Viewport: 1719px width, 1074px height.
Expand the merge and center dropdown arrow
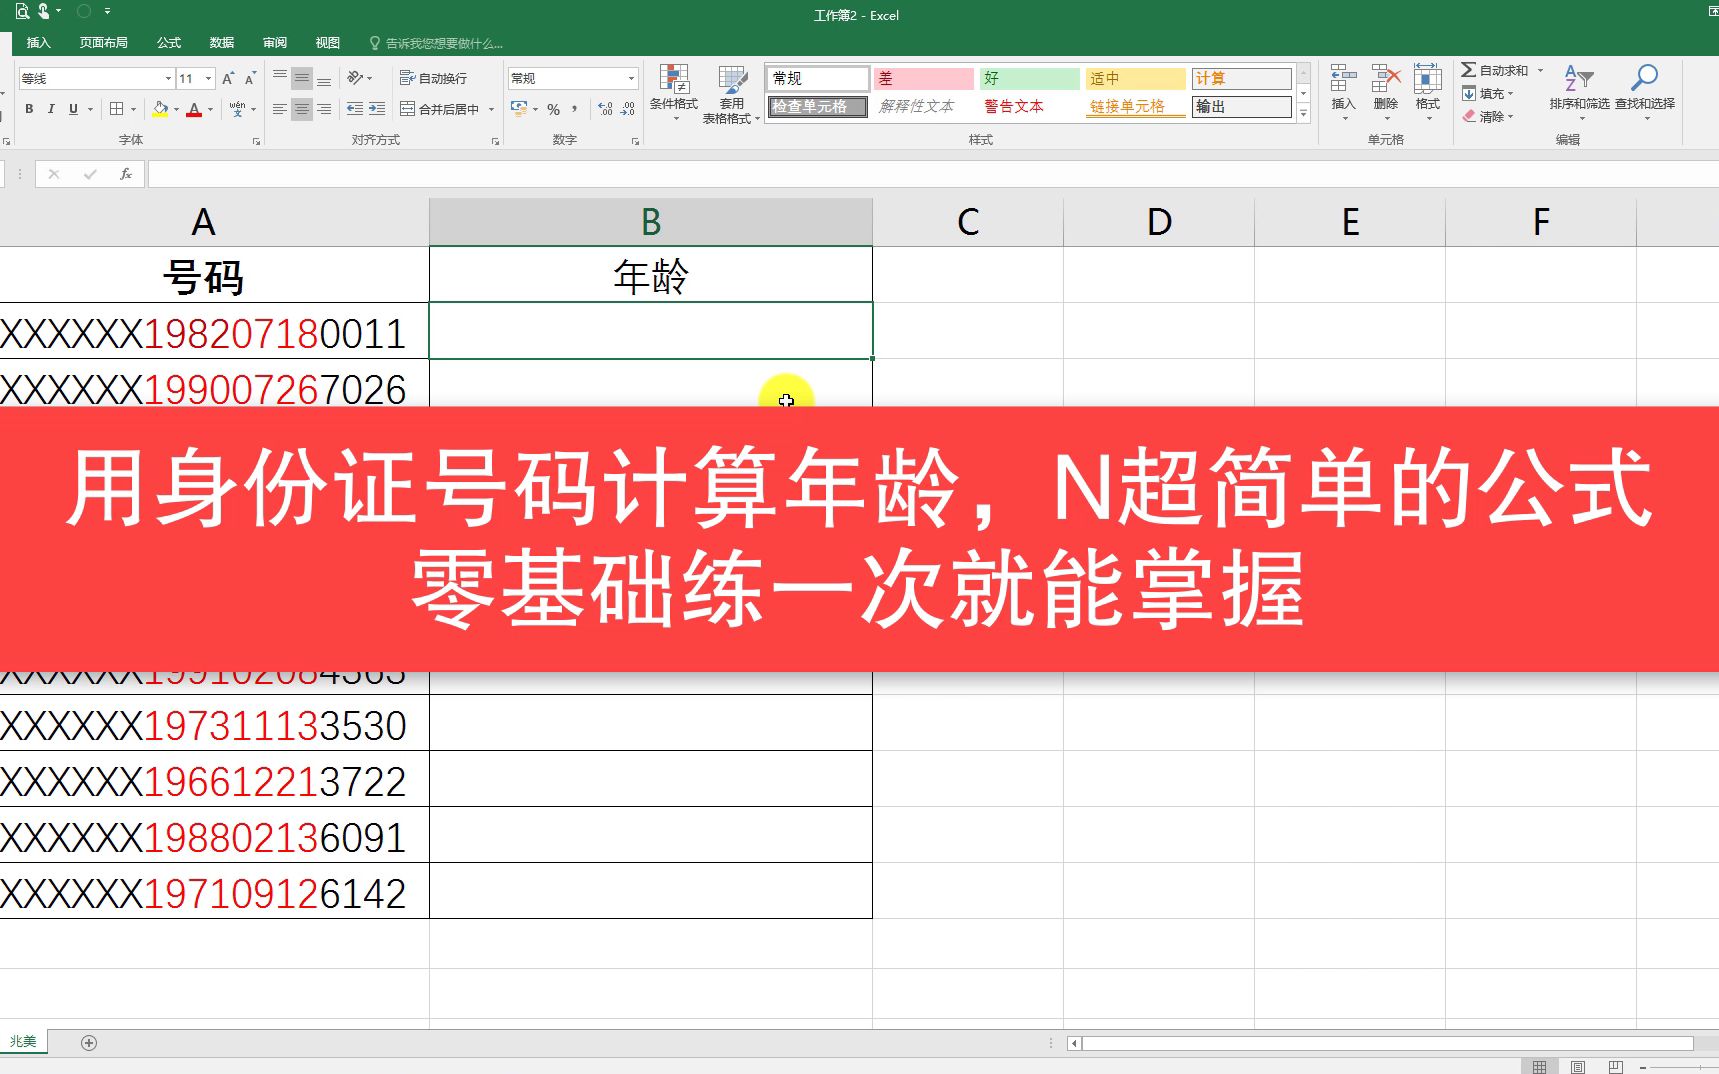coord(491,109)
